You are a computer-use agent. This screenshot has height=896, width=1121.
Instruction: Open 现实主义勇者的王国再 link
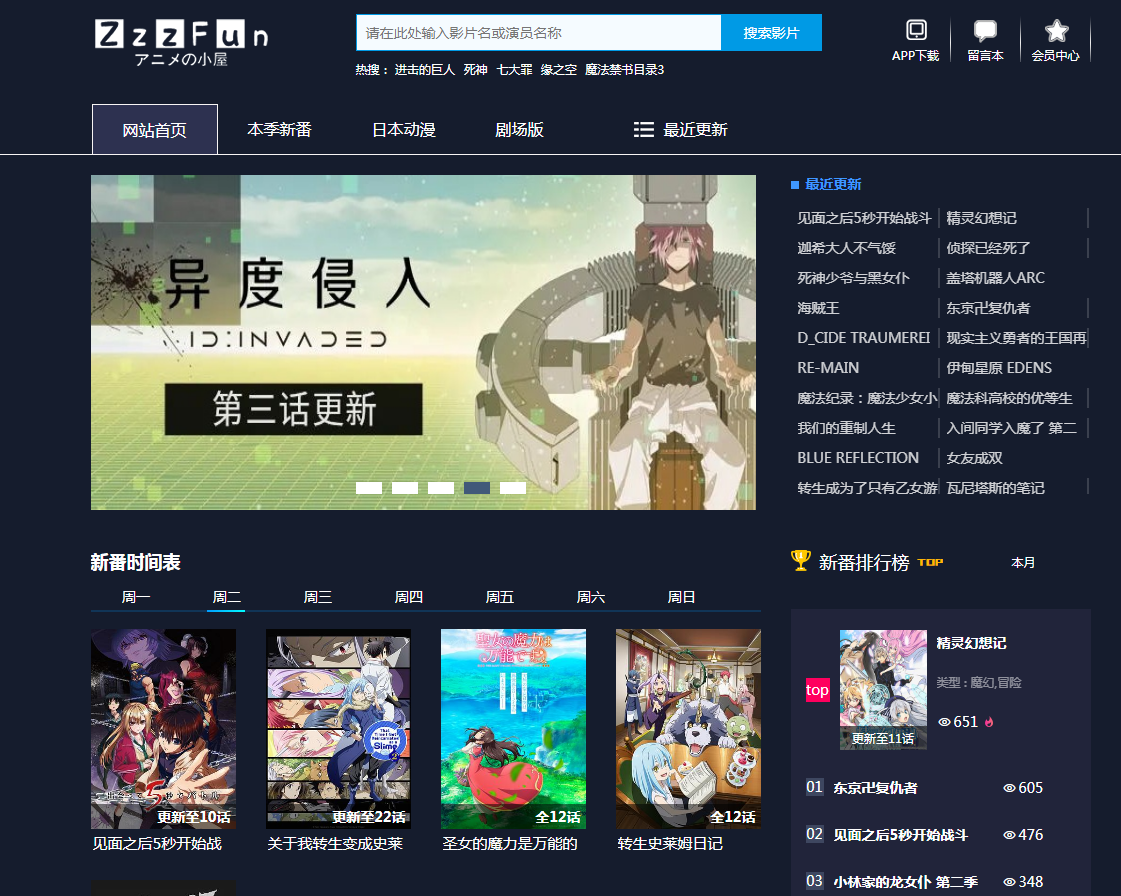tap(1016, 338)
